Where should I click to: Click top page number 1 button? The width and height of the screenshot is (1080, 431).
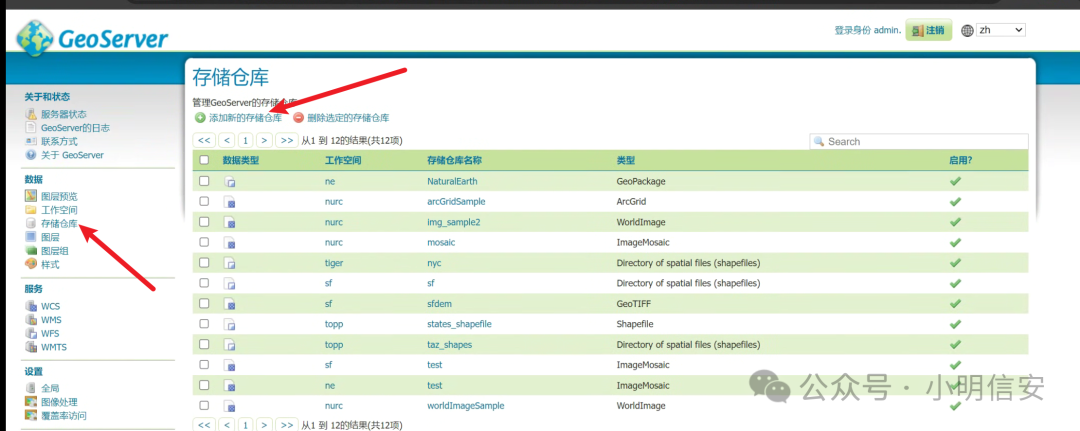245,140
